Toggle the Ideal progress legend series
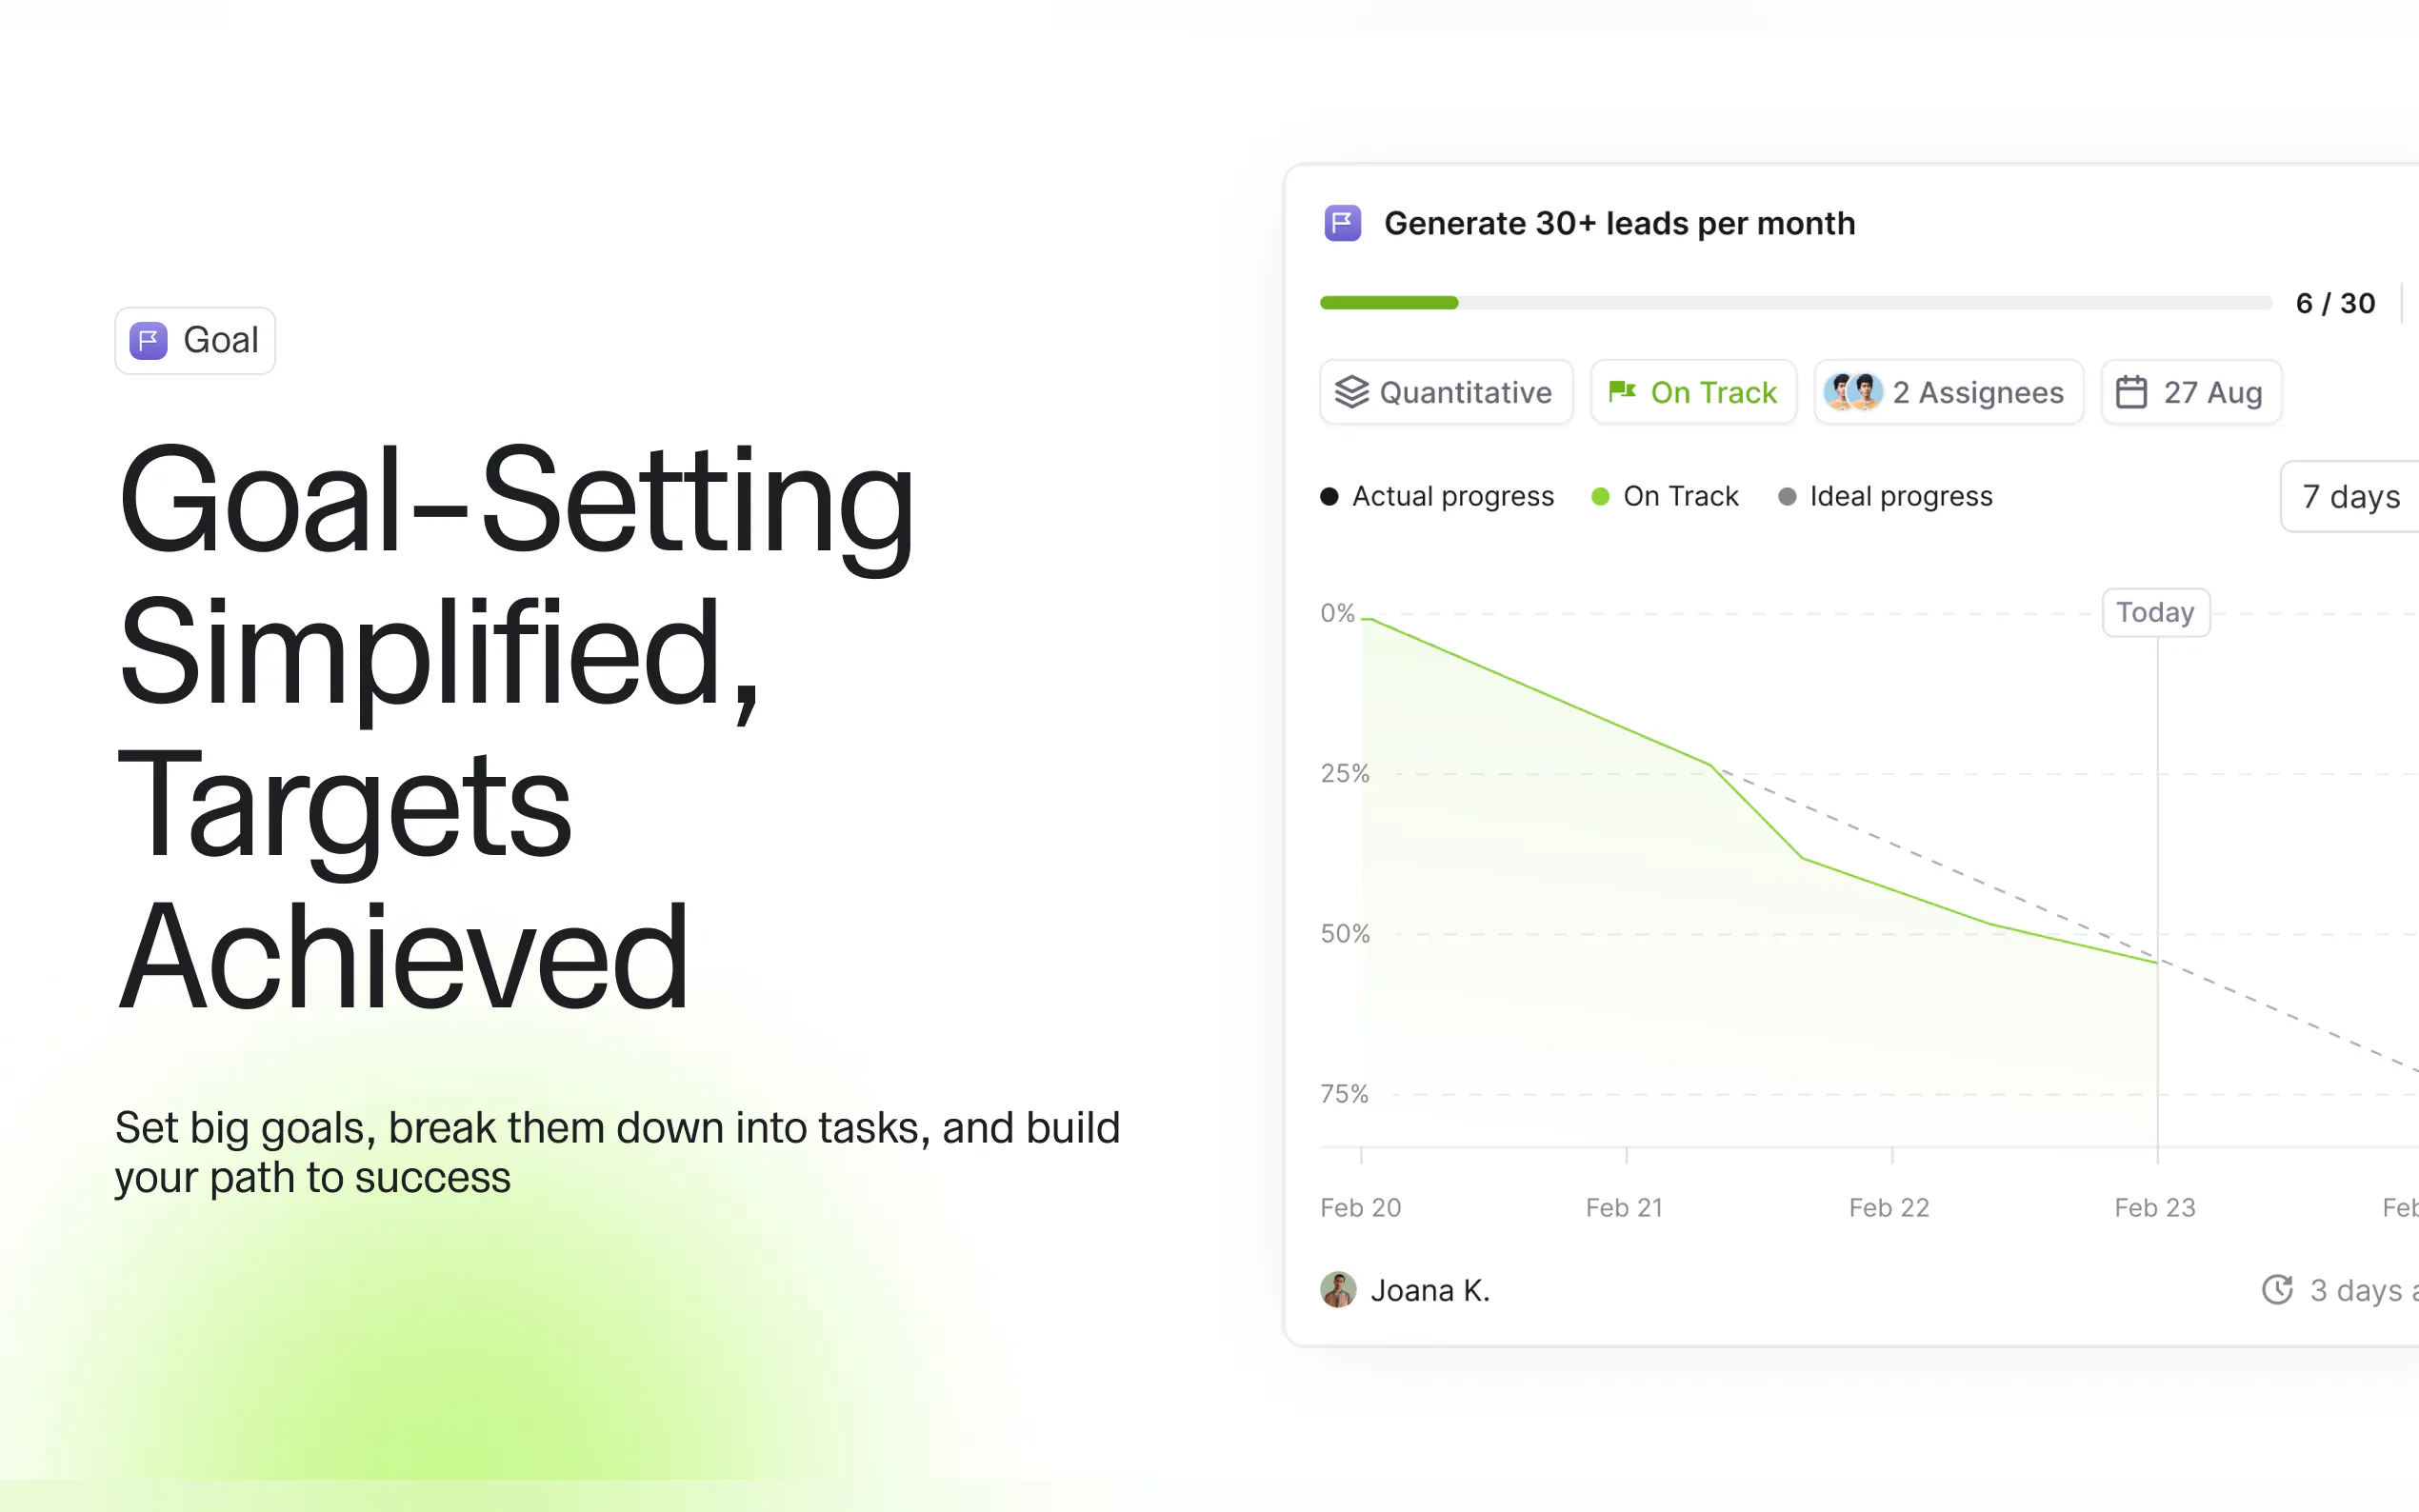 point(1885,496)
